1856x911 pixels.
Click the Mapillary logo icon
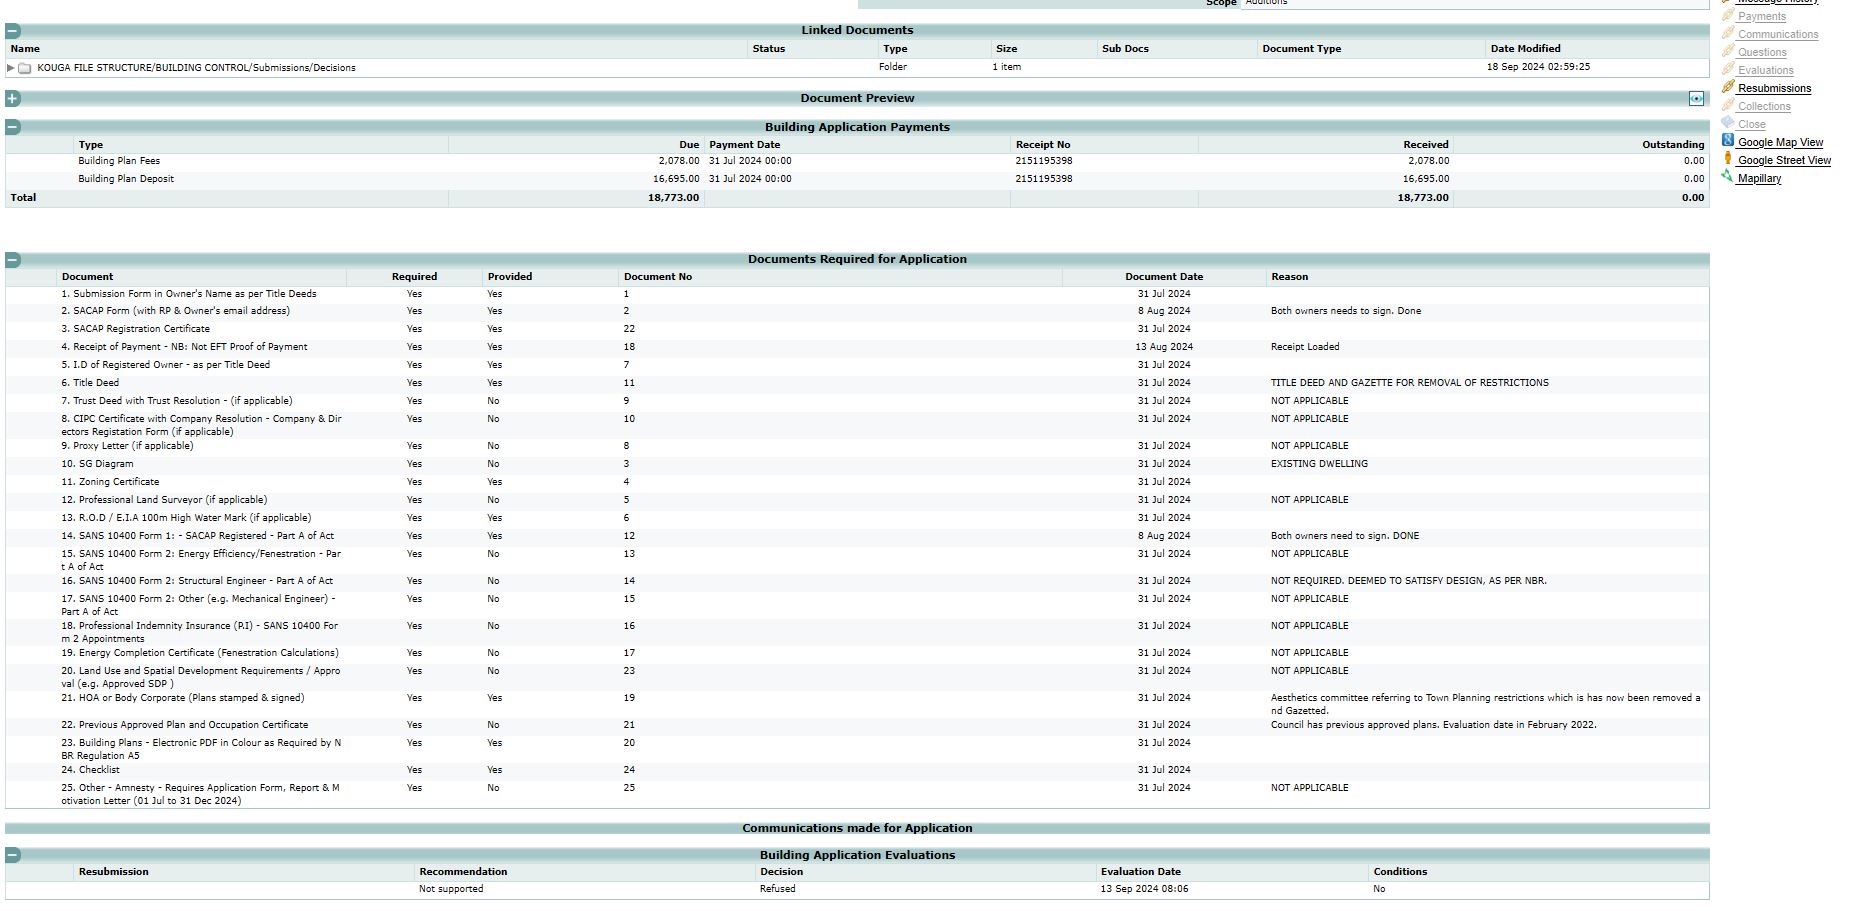(x=1727, y=177)
